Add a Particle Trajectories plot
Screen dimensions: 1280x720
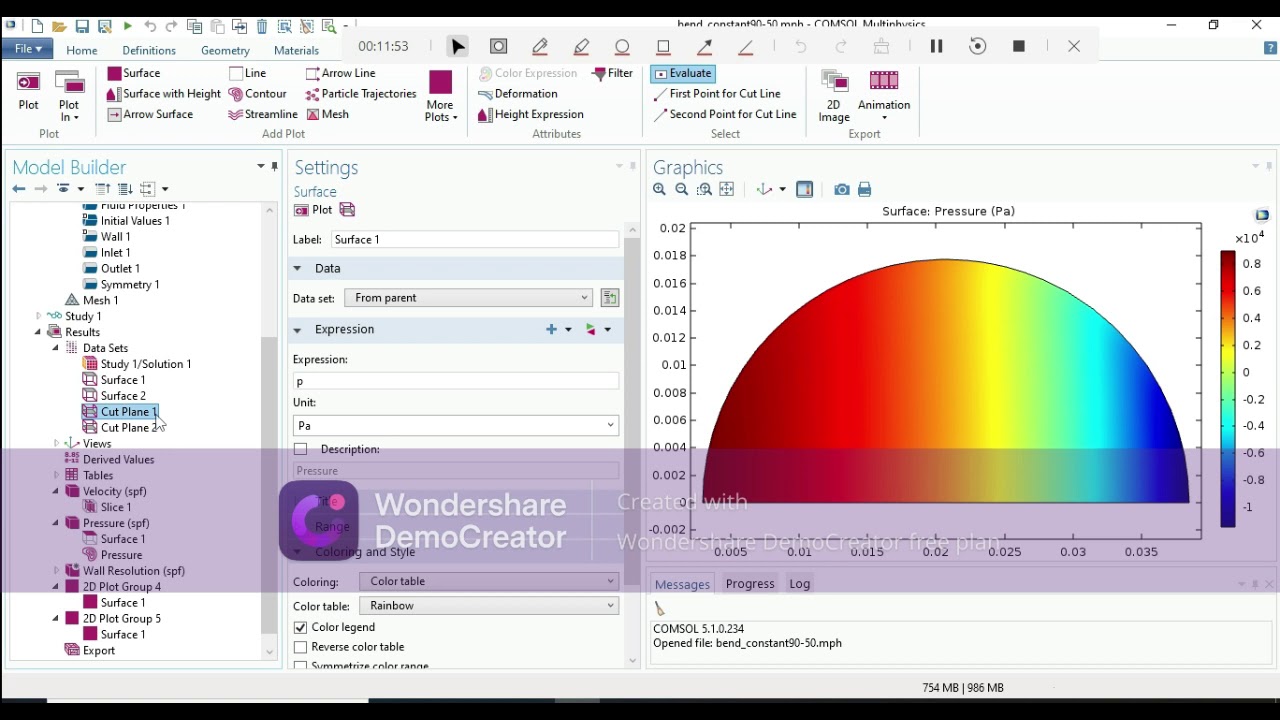click(x=361, y=94)
